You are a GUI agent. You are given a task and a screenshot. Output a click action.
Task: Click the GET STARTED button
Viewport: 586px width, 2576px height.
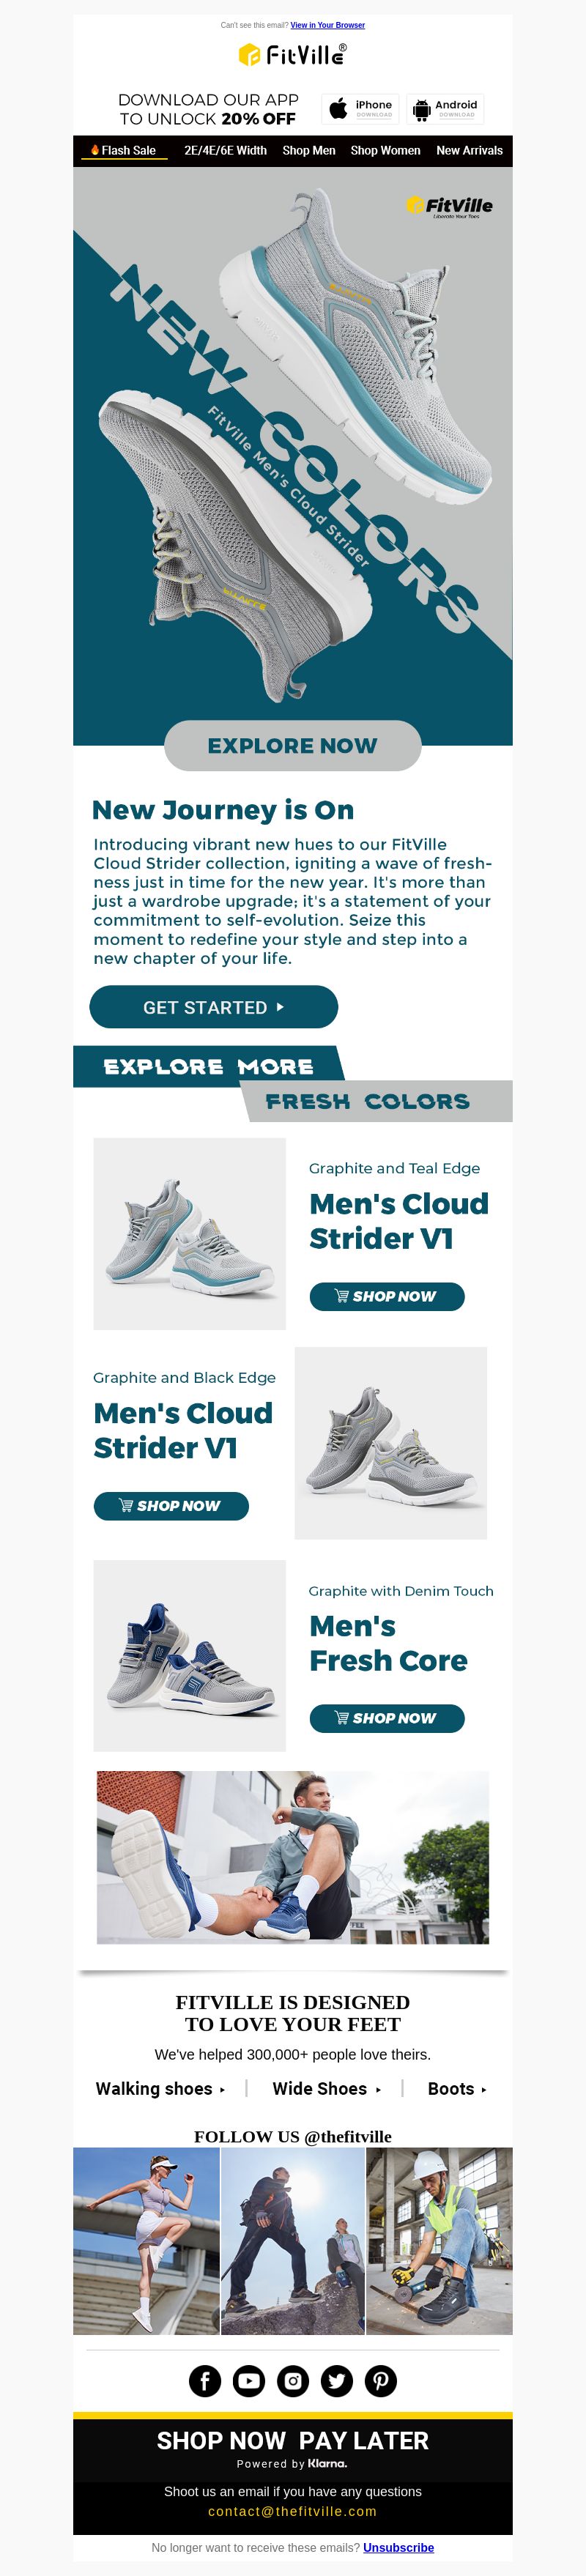pyautogui.click(x=214, y=1007)
